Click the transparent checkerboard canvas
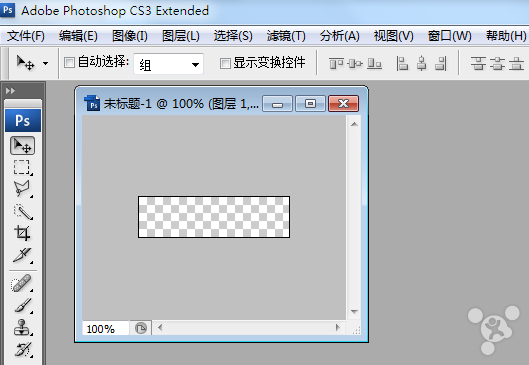 pyautogui.click(x=214, y=217)
